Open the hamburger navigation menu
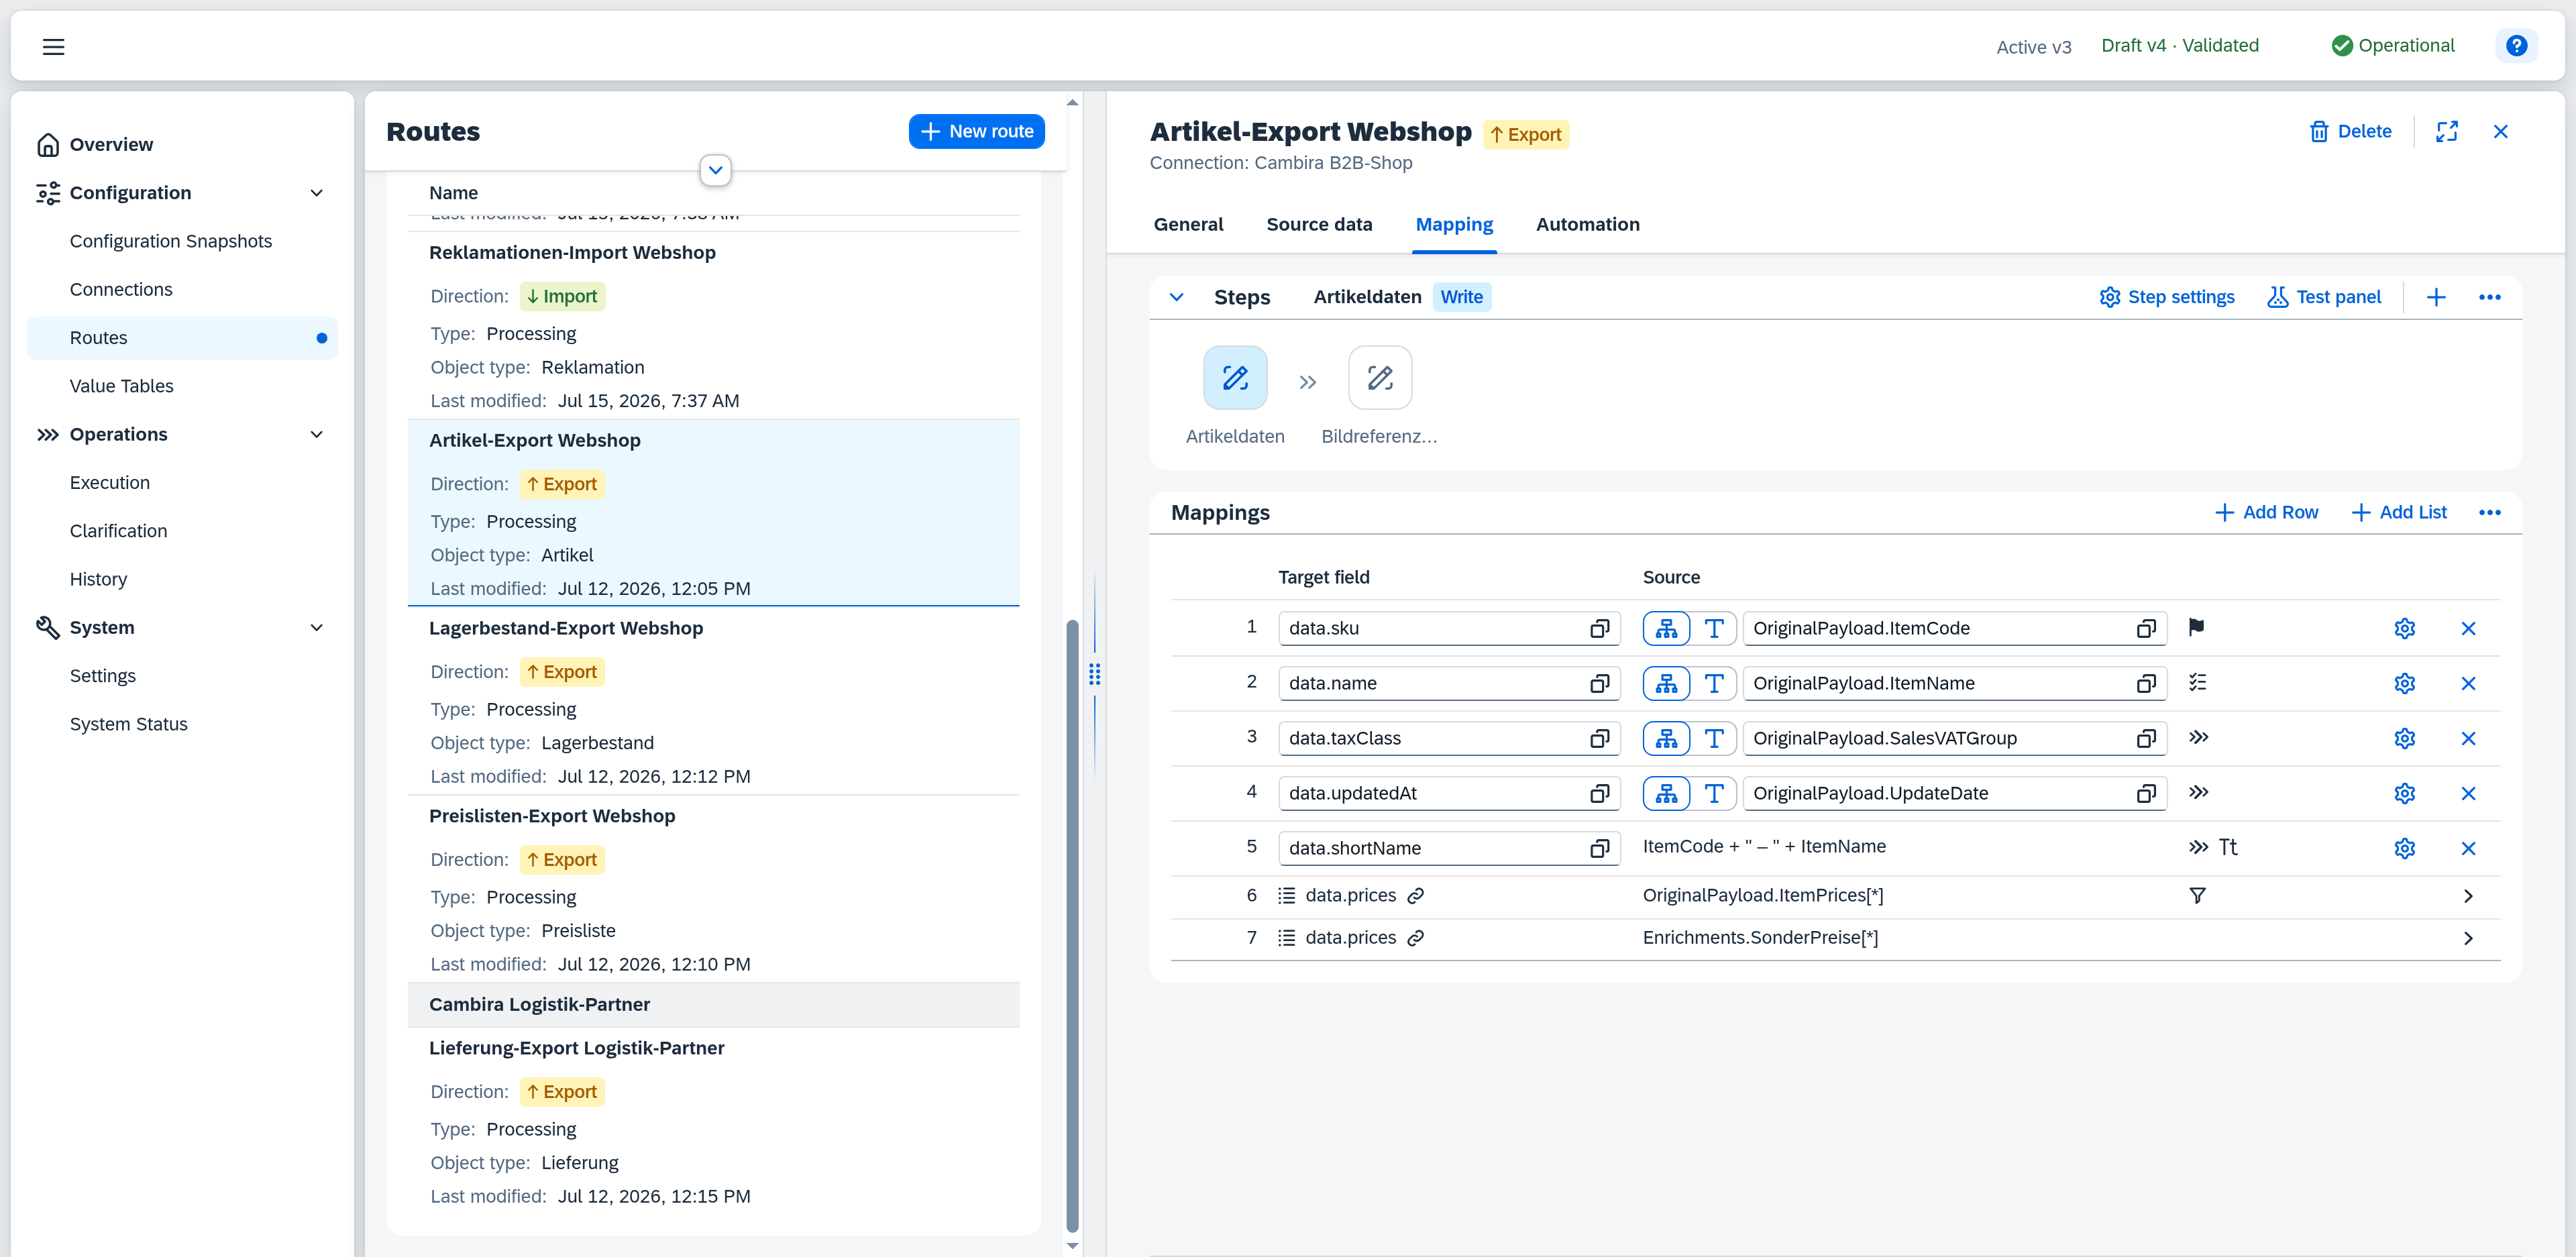The height and width of the screenshot is (1257, 2576). (53, 46)
